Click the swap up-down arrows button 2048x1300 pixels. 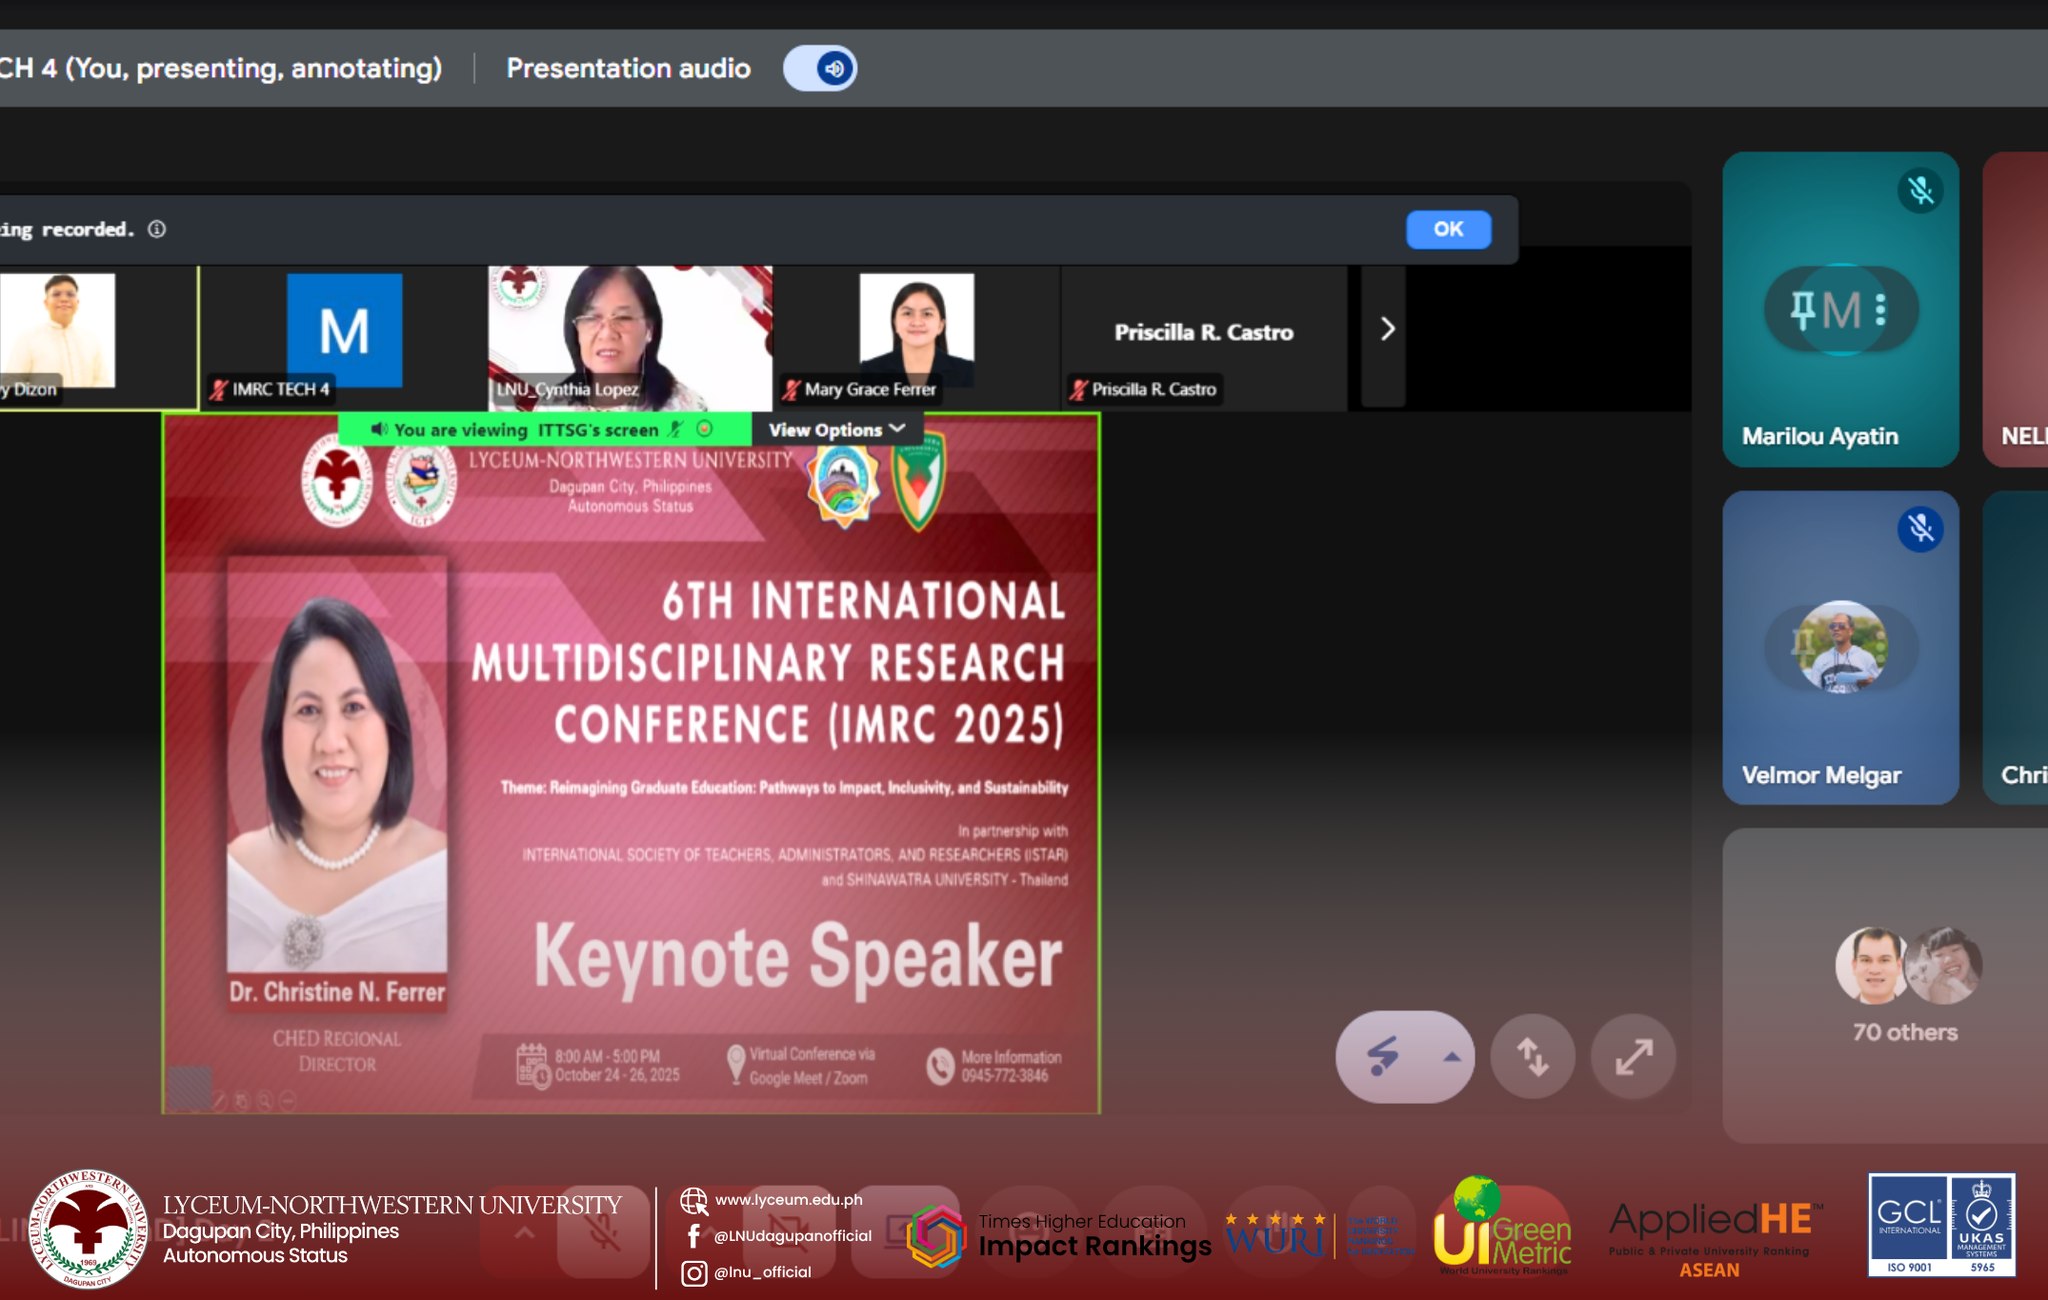1532,1056
